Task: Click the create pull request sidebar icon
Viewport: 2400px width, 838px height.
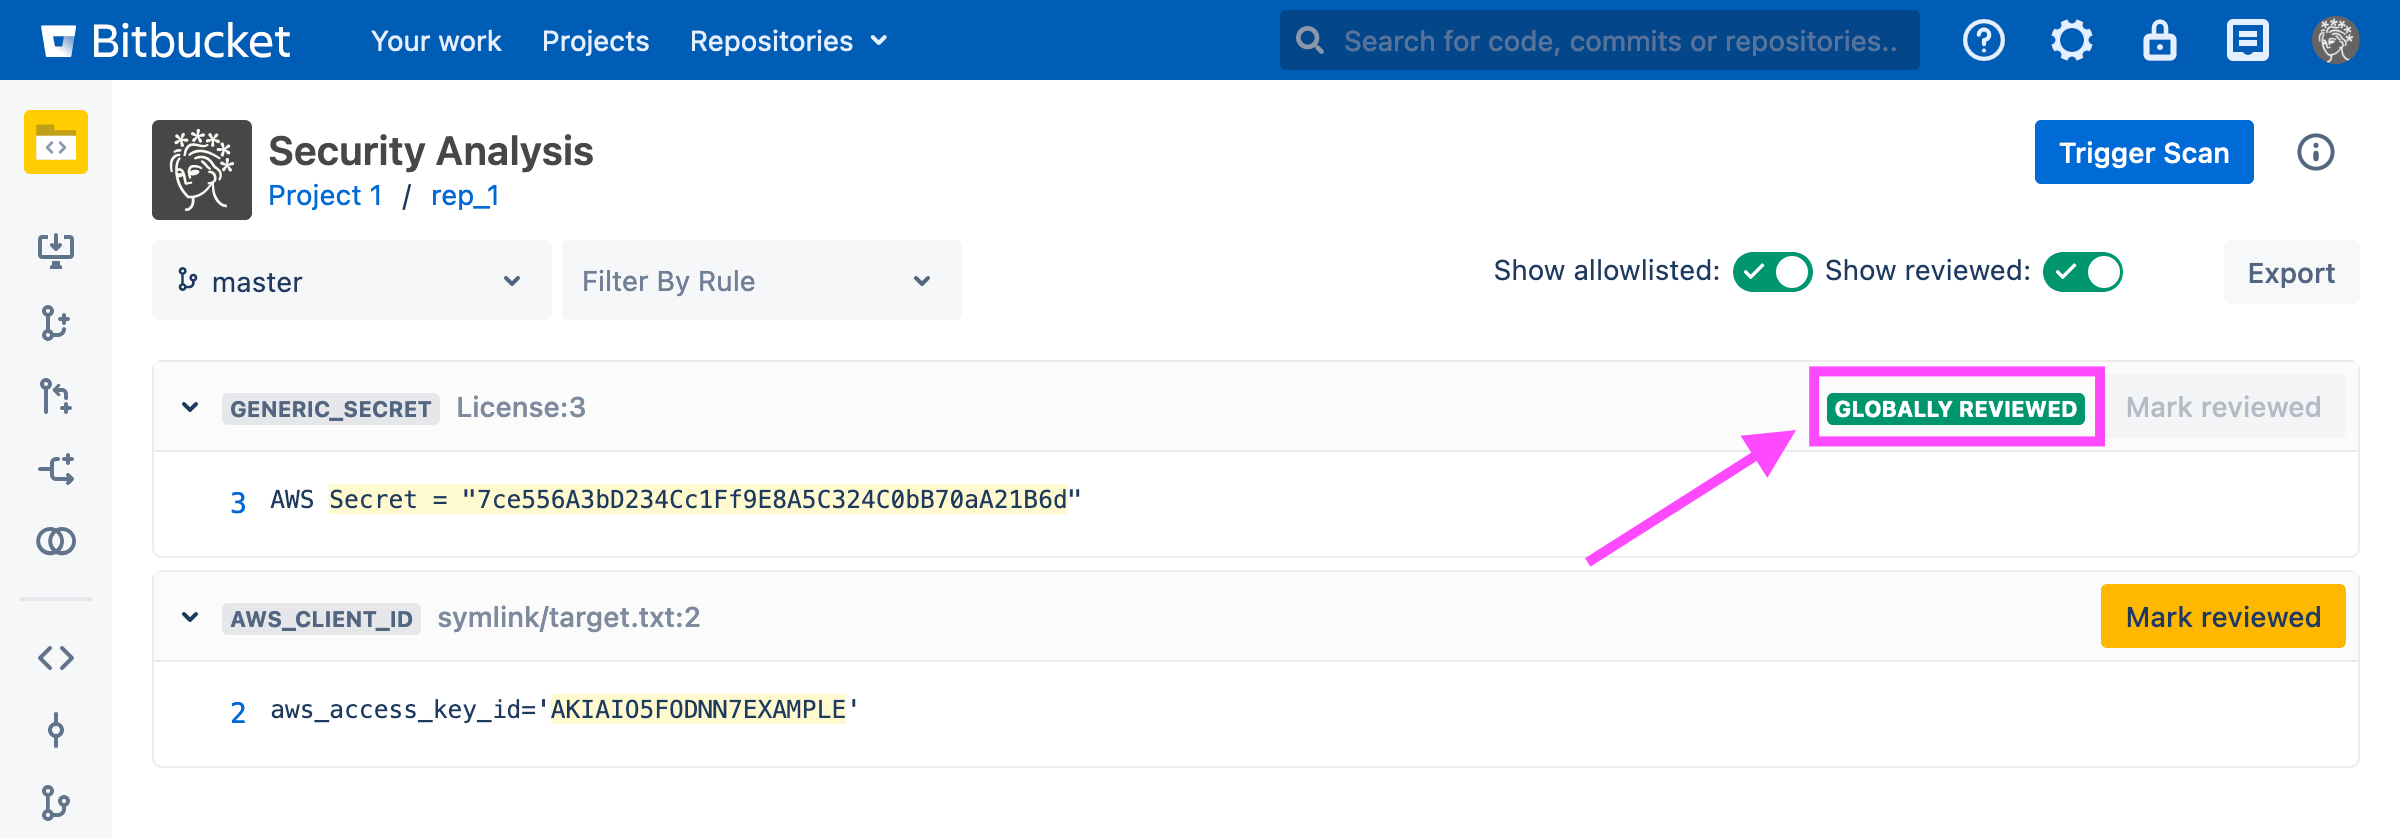Action: pyautogui.click(x=56, y=396)
